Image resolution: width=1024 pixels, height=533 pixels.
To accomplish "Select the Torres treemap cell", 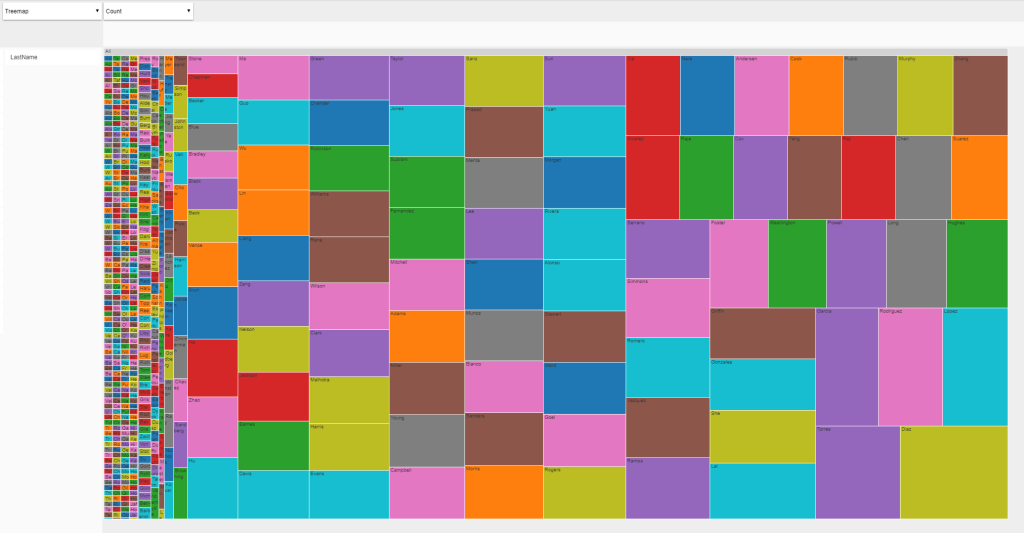I will (857, 472).
